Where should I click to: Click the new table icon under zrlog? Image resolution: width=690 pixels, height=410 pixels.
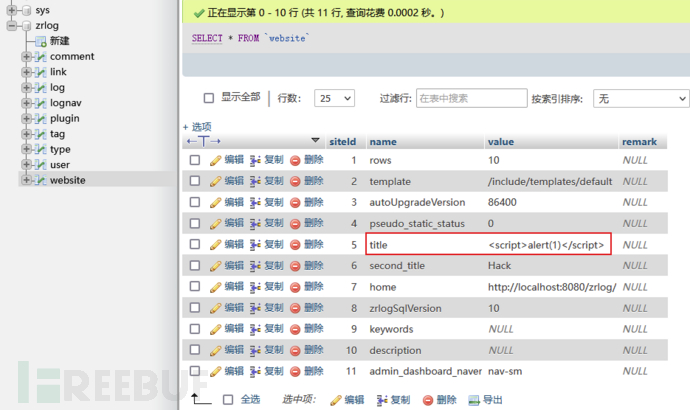[41, 41]
